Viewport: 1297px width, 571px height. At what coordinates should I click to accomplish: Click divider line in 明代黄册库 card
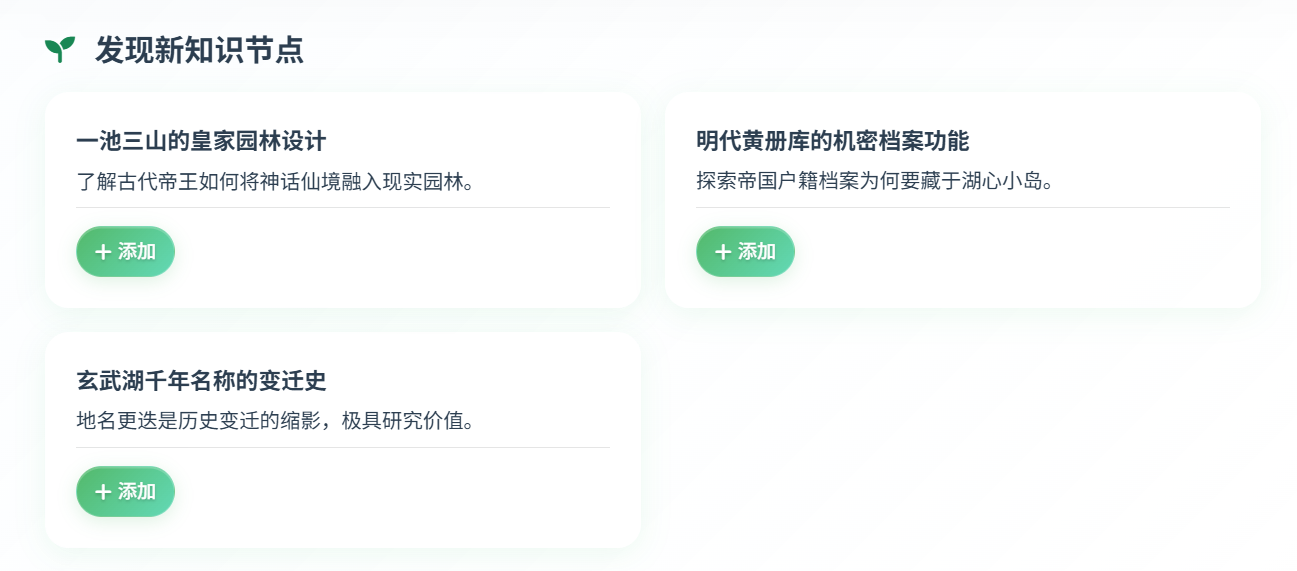(x=962, y=208)
